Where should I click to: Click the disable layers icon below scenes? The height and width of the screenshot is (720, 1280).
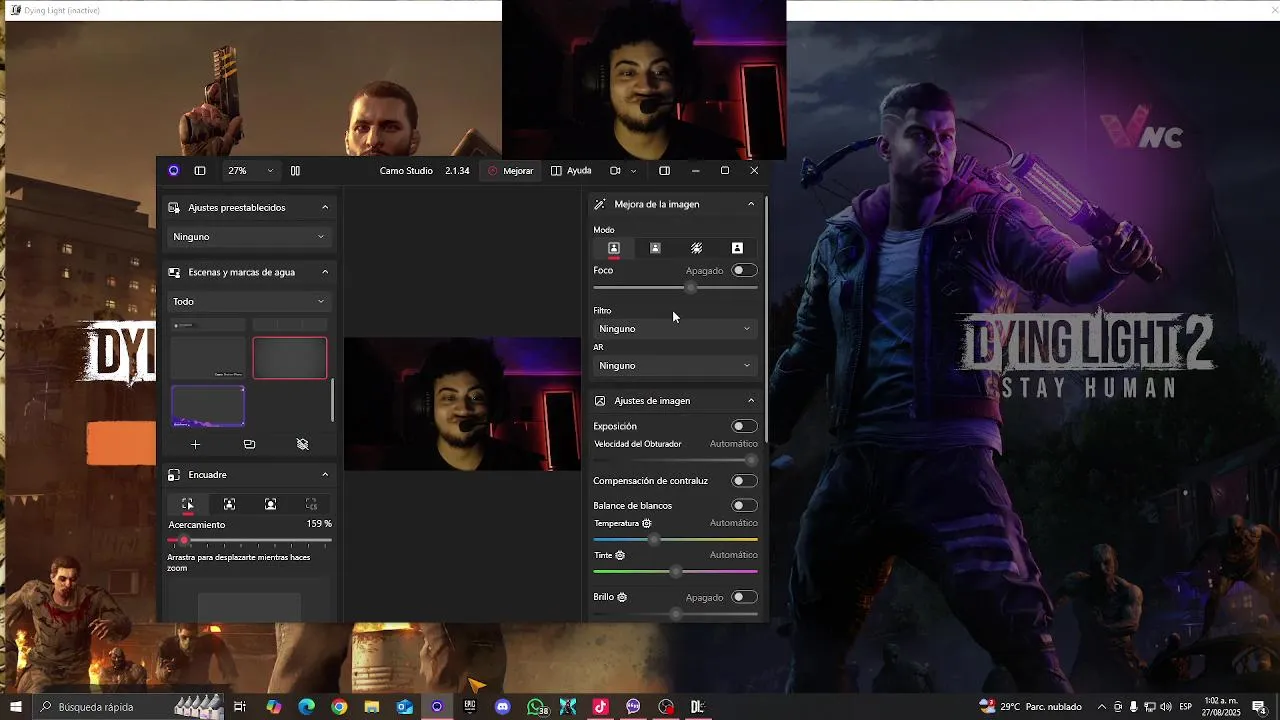pyautogui.click(x=302, y=444)
